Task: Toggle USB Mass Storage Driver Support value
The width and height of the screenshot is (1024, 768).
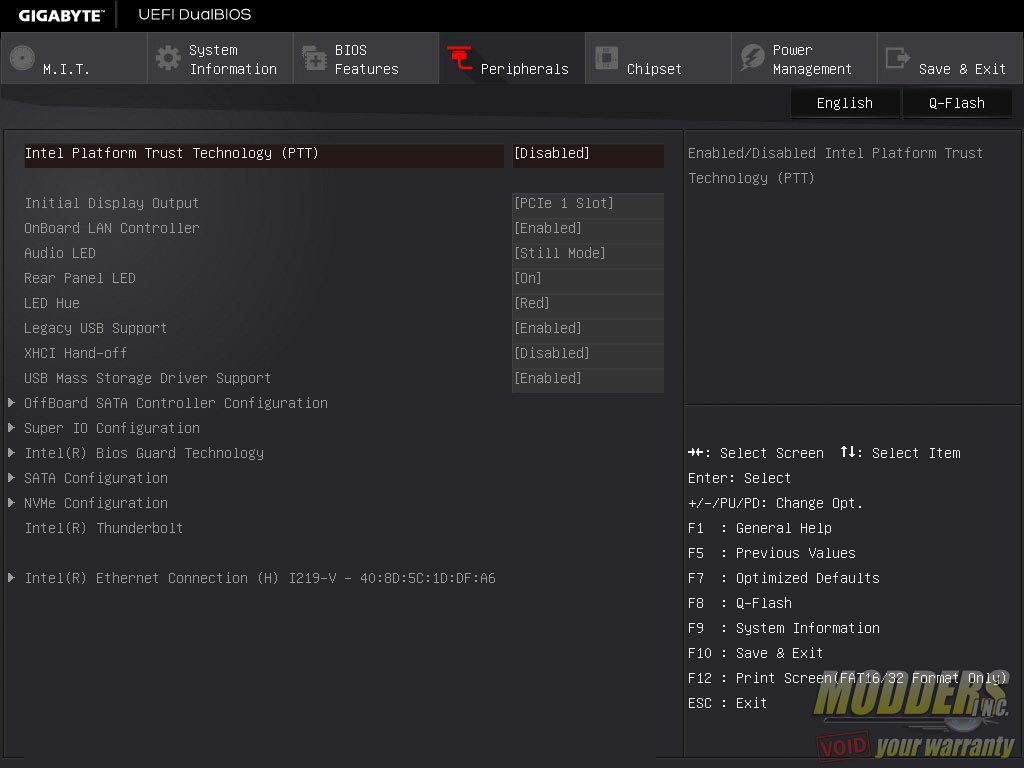Action: 588,379
